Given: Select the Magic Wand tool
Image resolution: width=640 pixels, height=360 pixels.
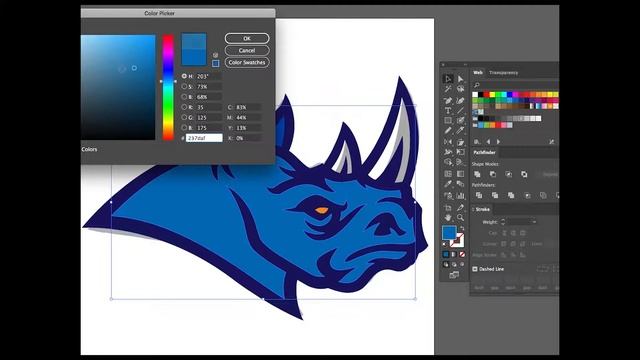Looking at the screenshot, I should click(x=448, y=89).
